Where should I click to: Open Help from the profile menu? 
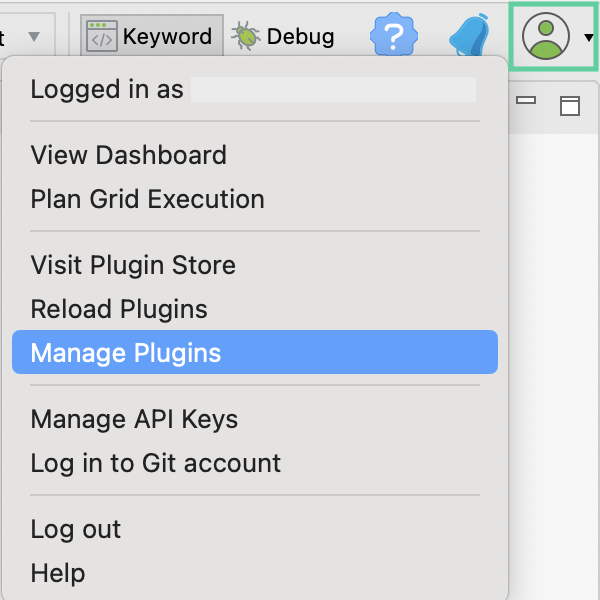coord(58,573)
